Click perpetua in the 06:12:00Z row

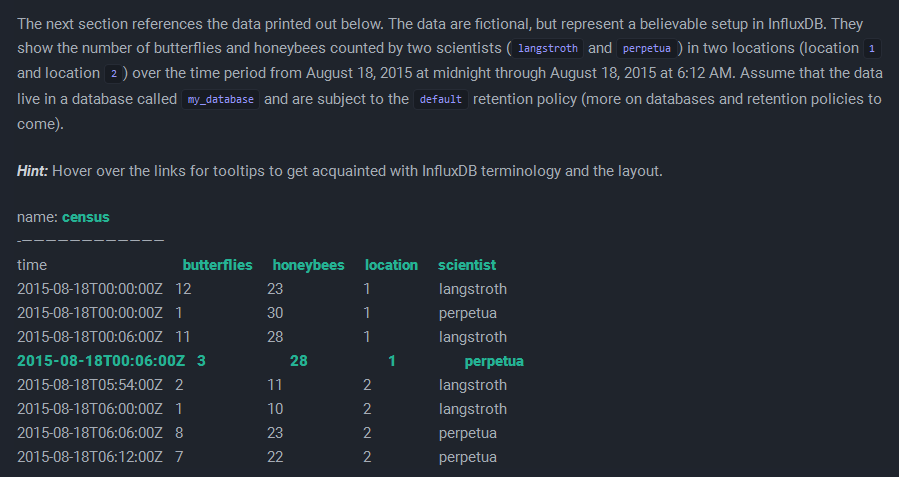(x=468, y=458)
